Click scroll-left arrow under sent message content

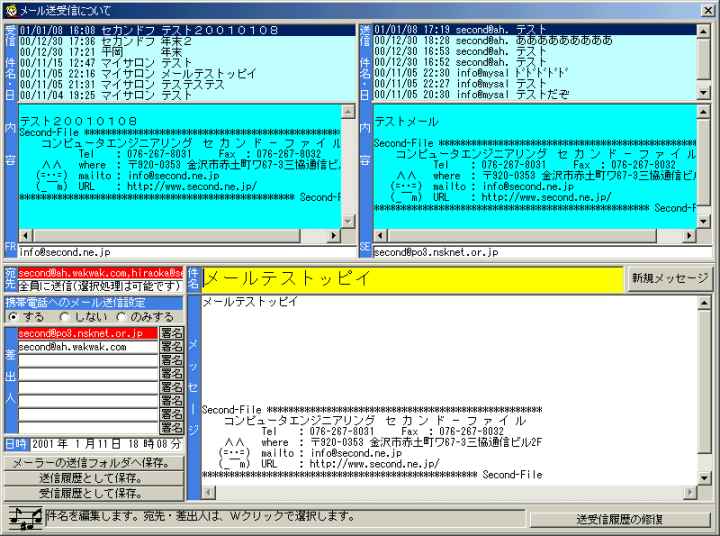pos(381,237)
